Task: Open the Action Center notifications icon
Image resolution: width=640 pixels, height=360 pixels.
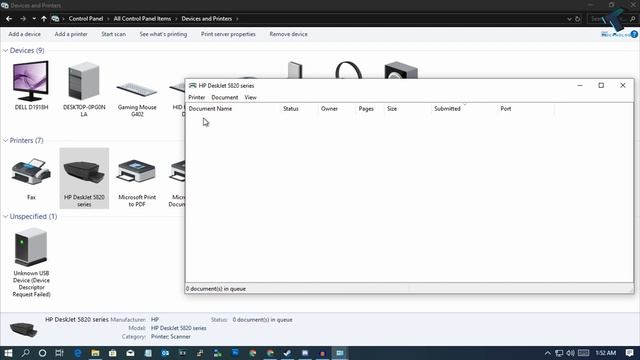Action: pyautogui.click(x=629, y=353)
